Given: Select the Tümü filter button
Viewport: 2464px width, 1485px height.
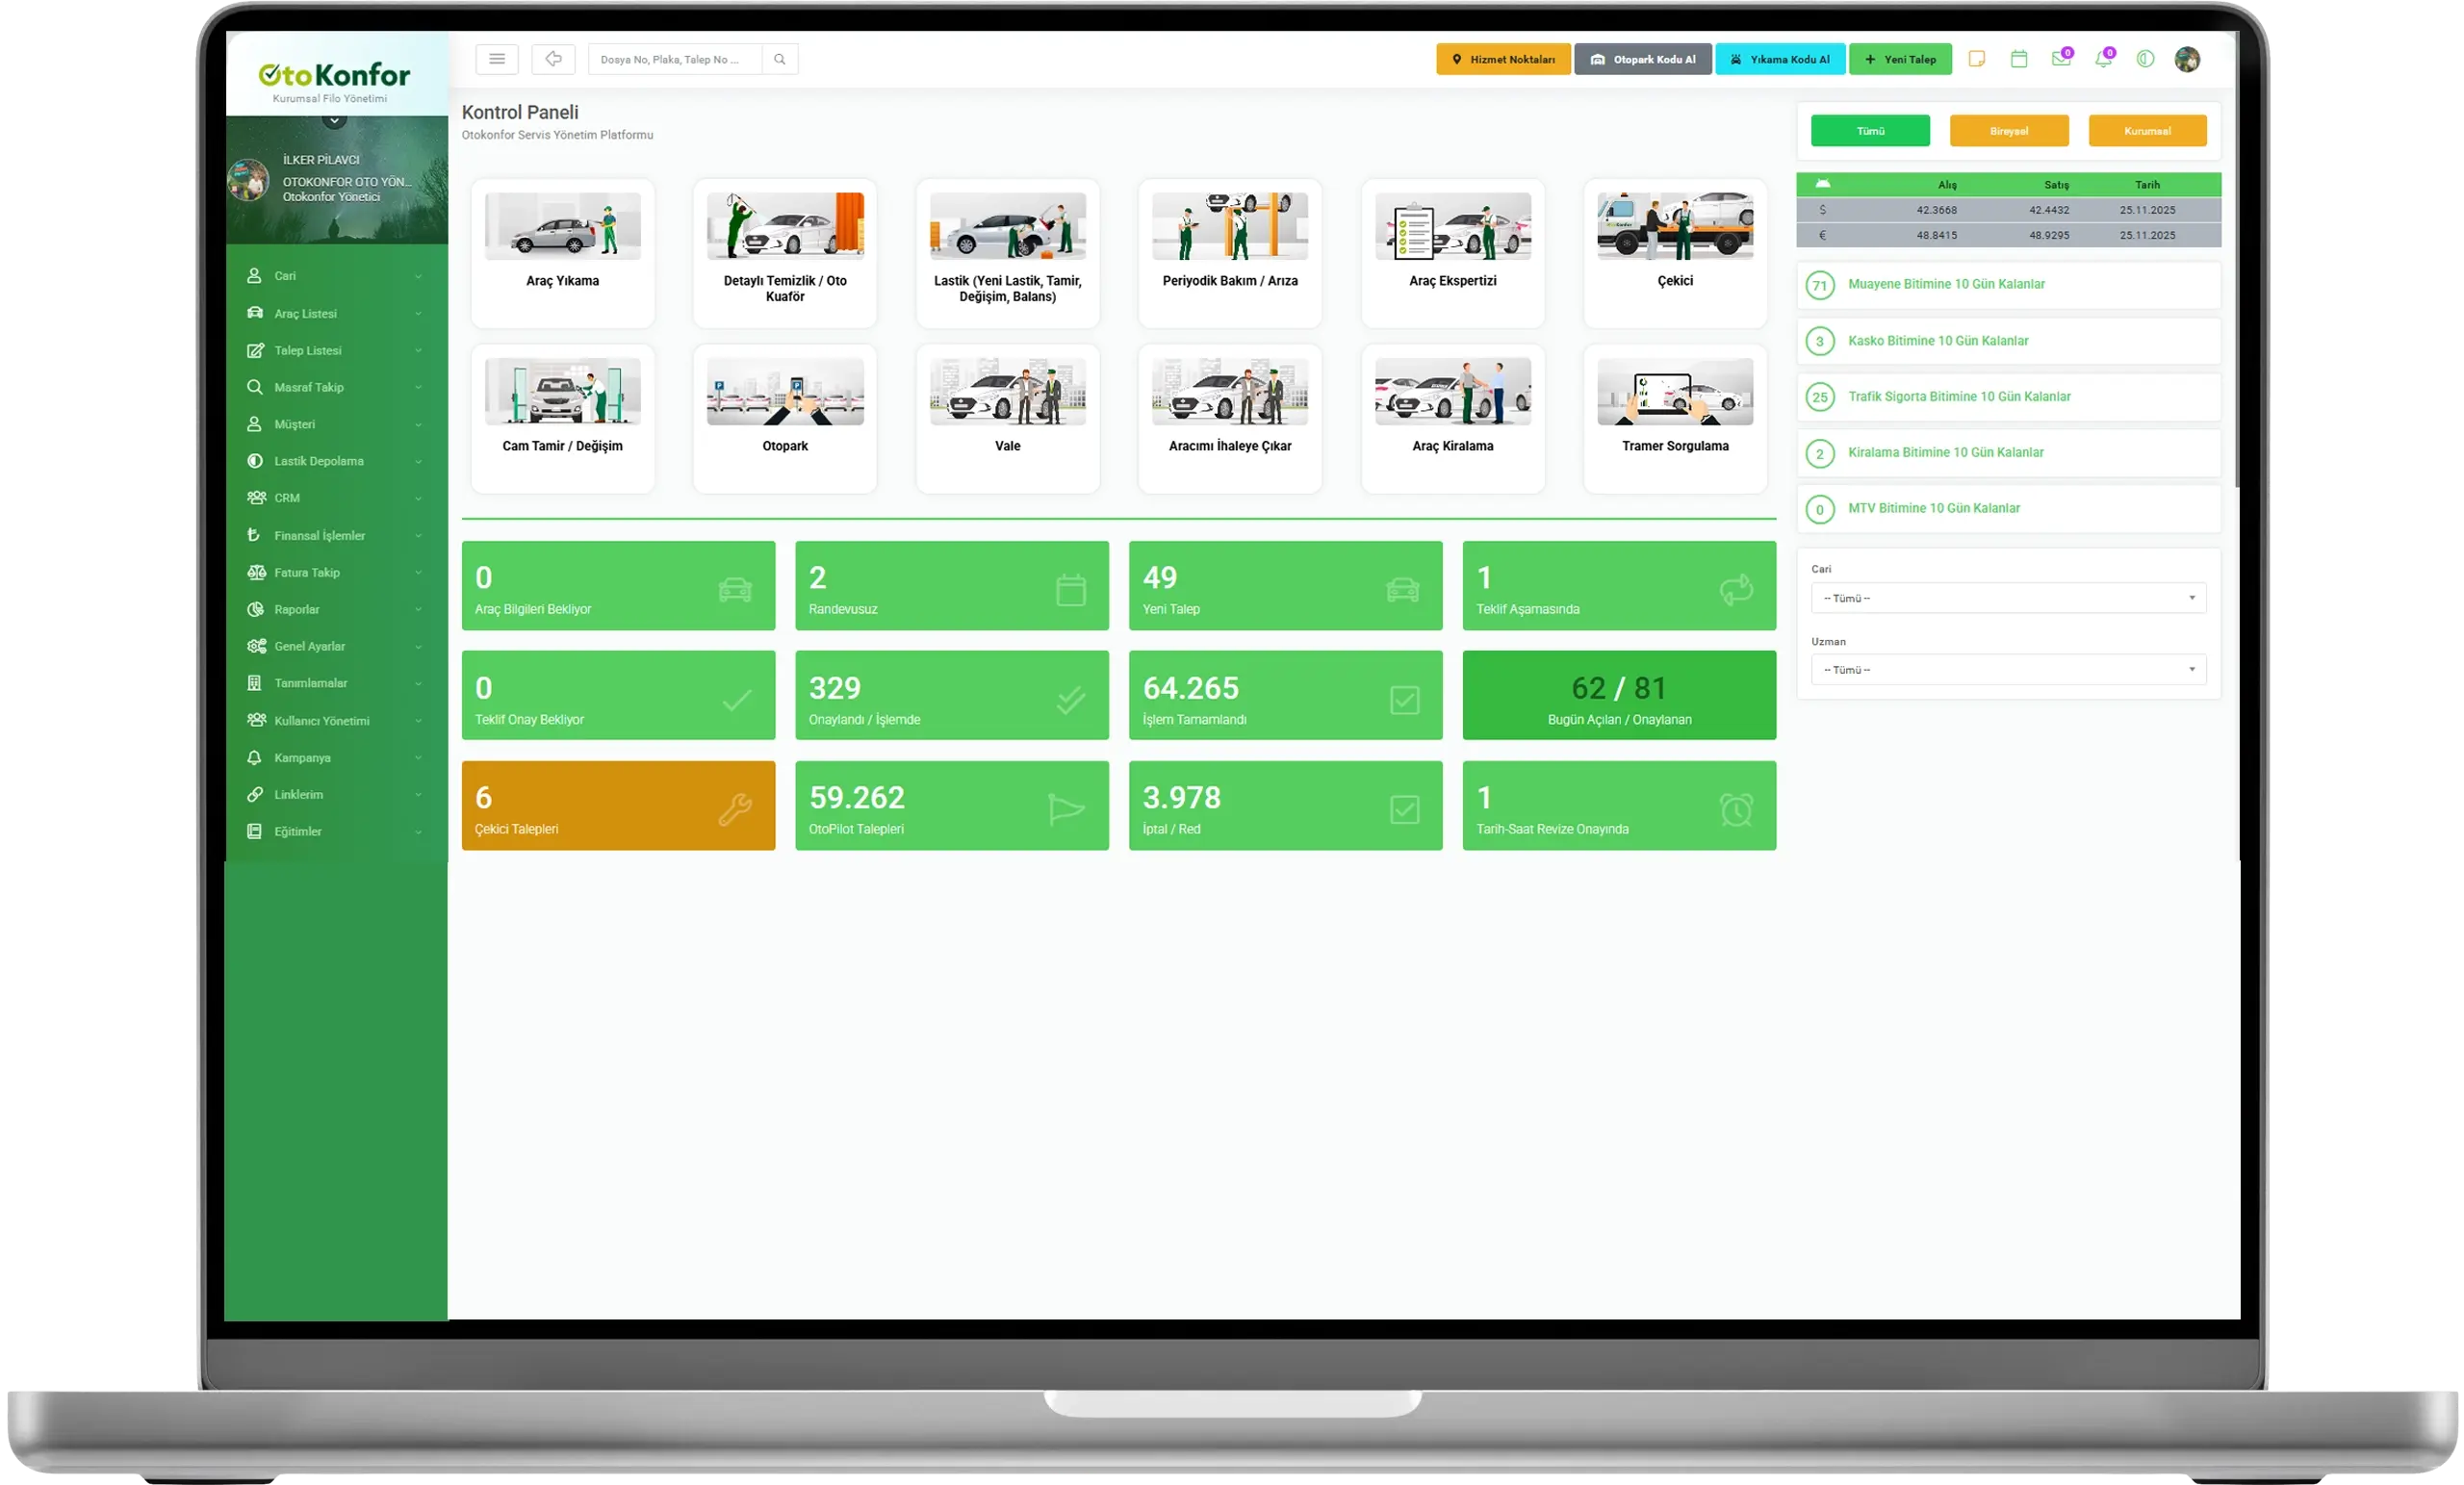Looking at the screenshot, I should tap(1870, 131).
